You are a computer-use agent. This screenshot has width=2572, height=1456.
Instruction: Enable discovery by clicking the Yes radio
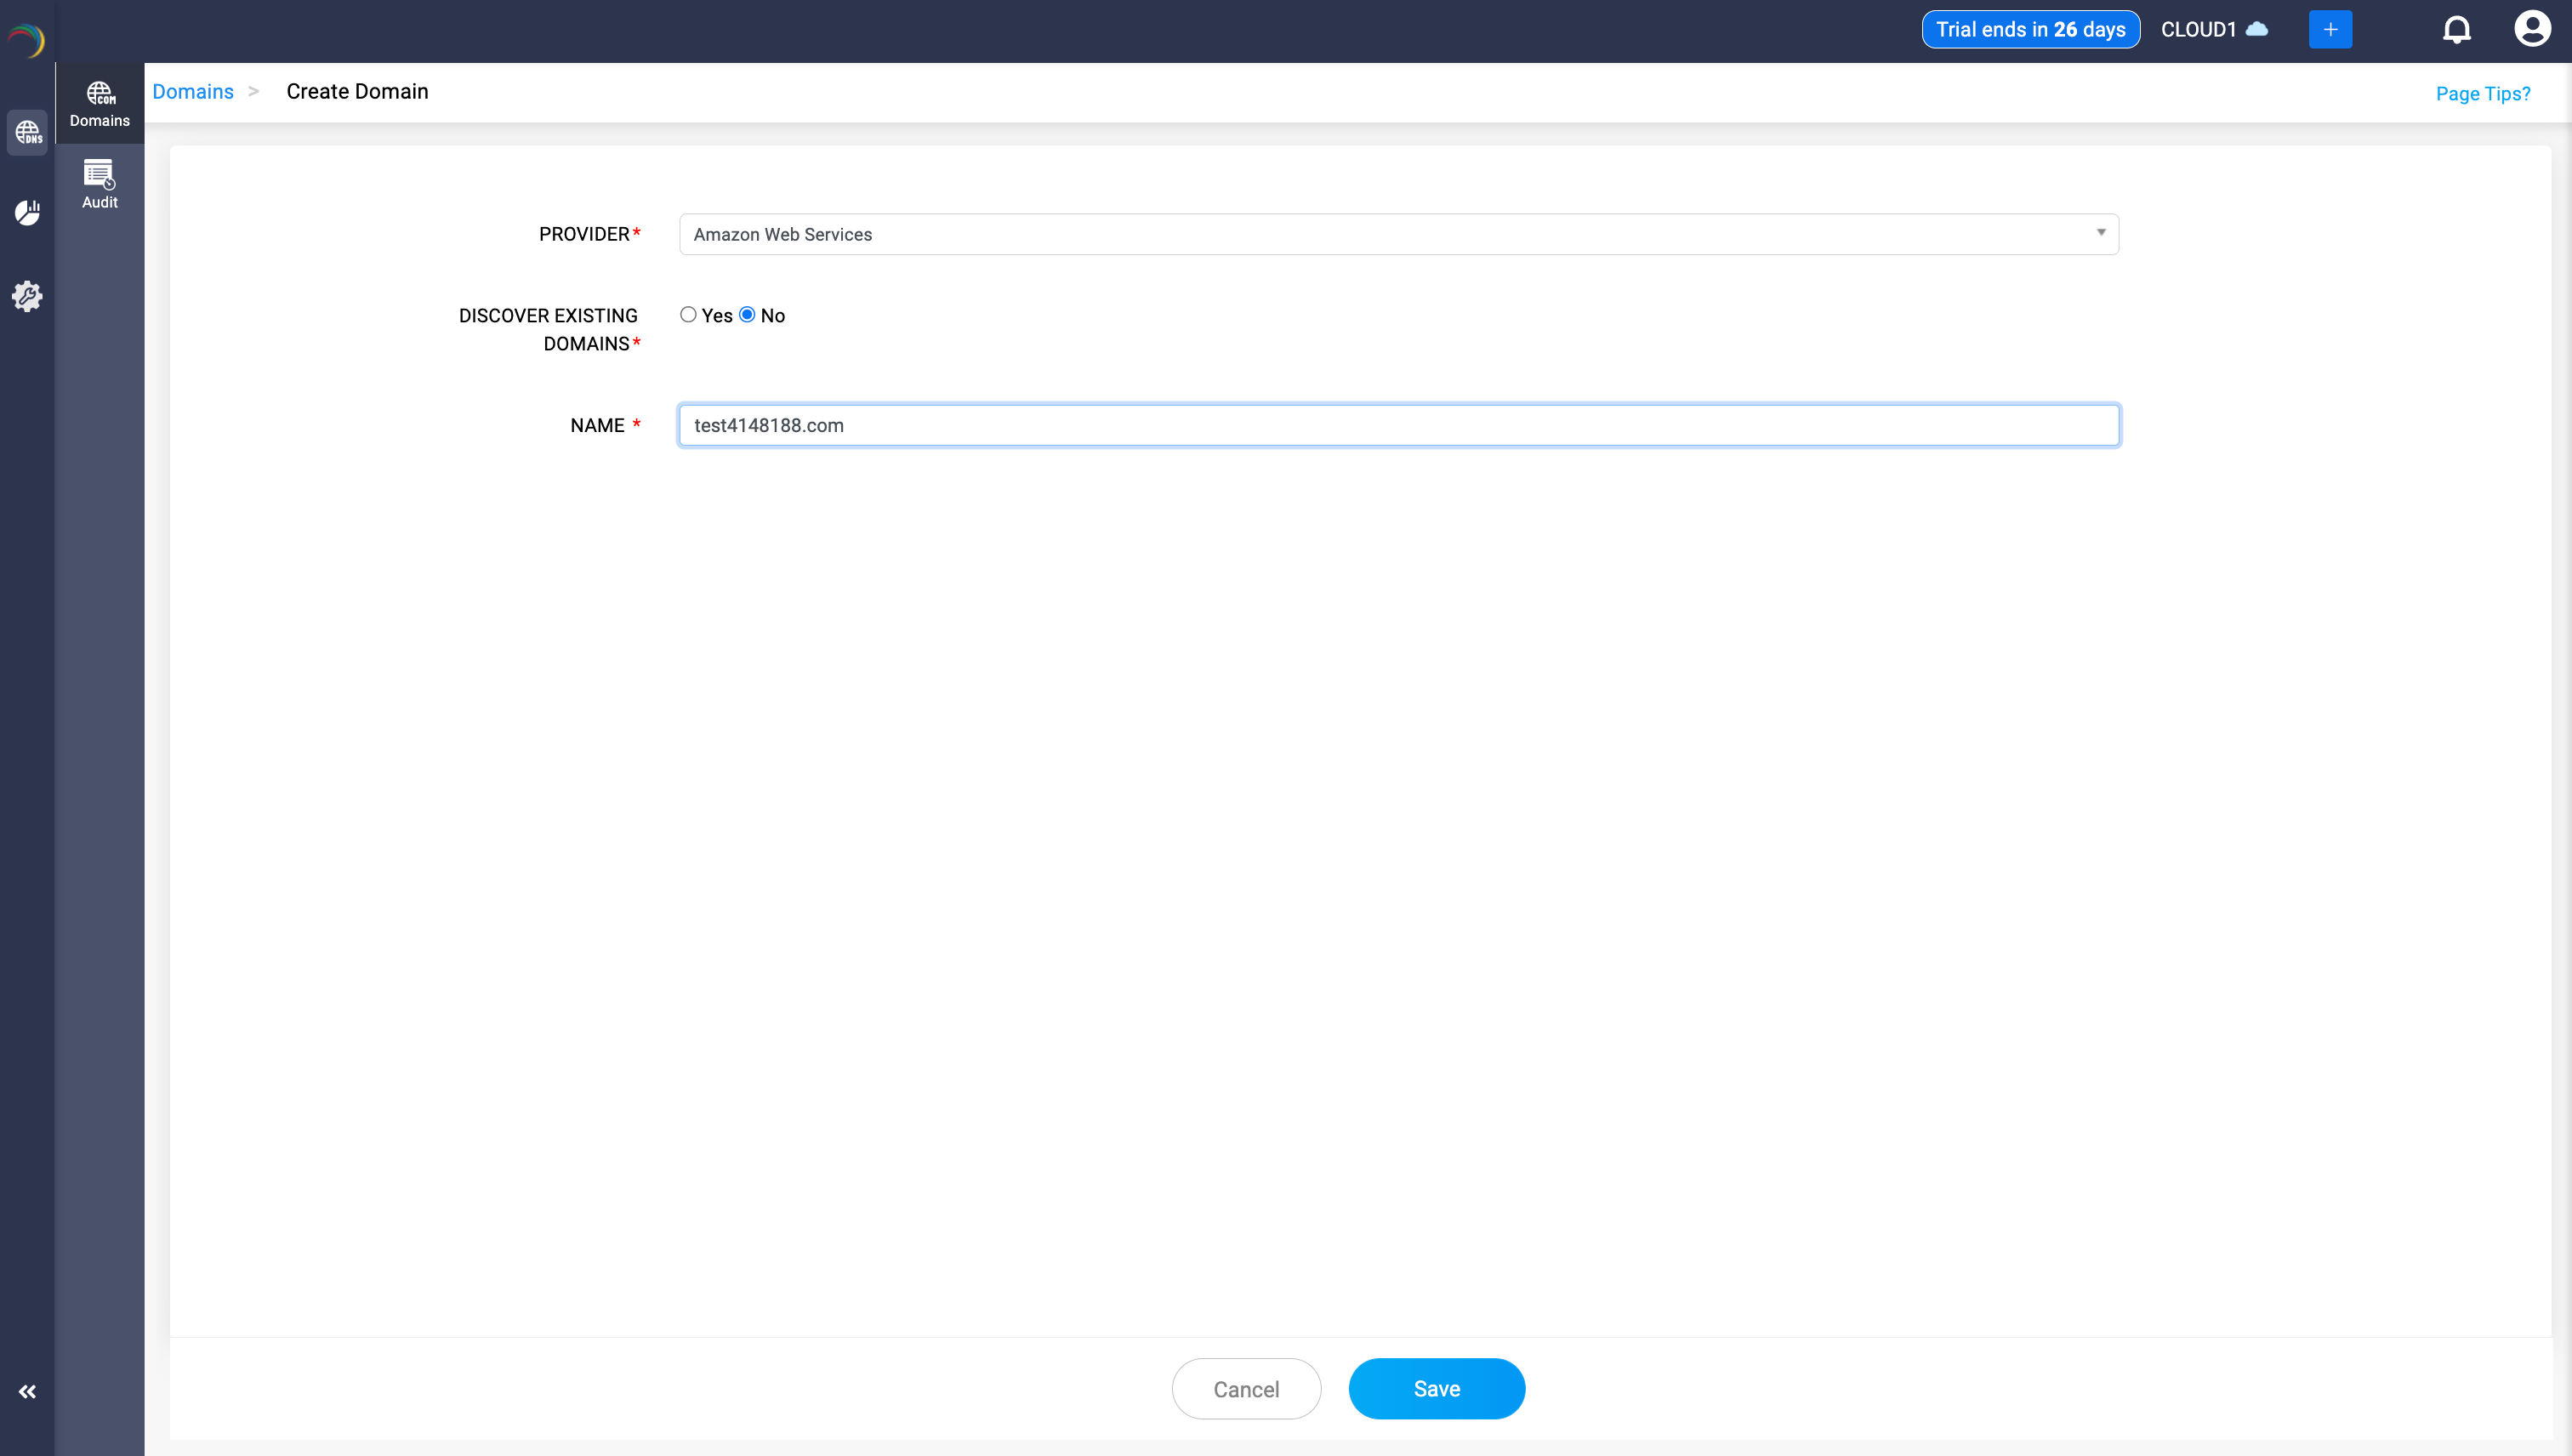coord(688,314)
